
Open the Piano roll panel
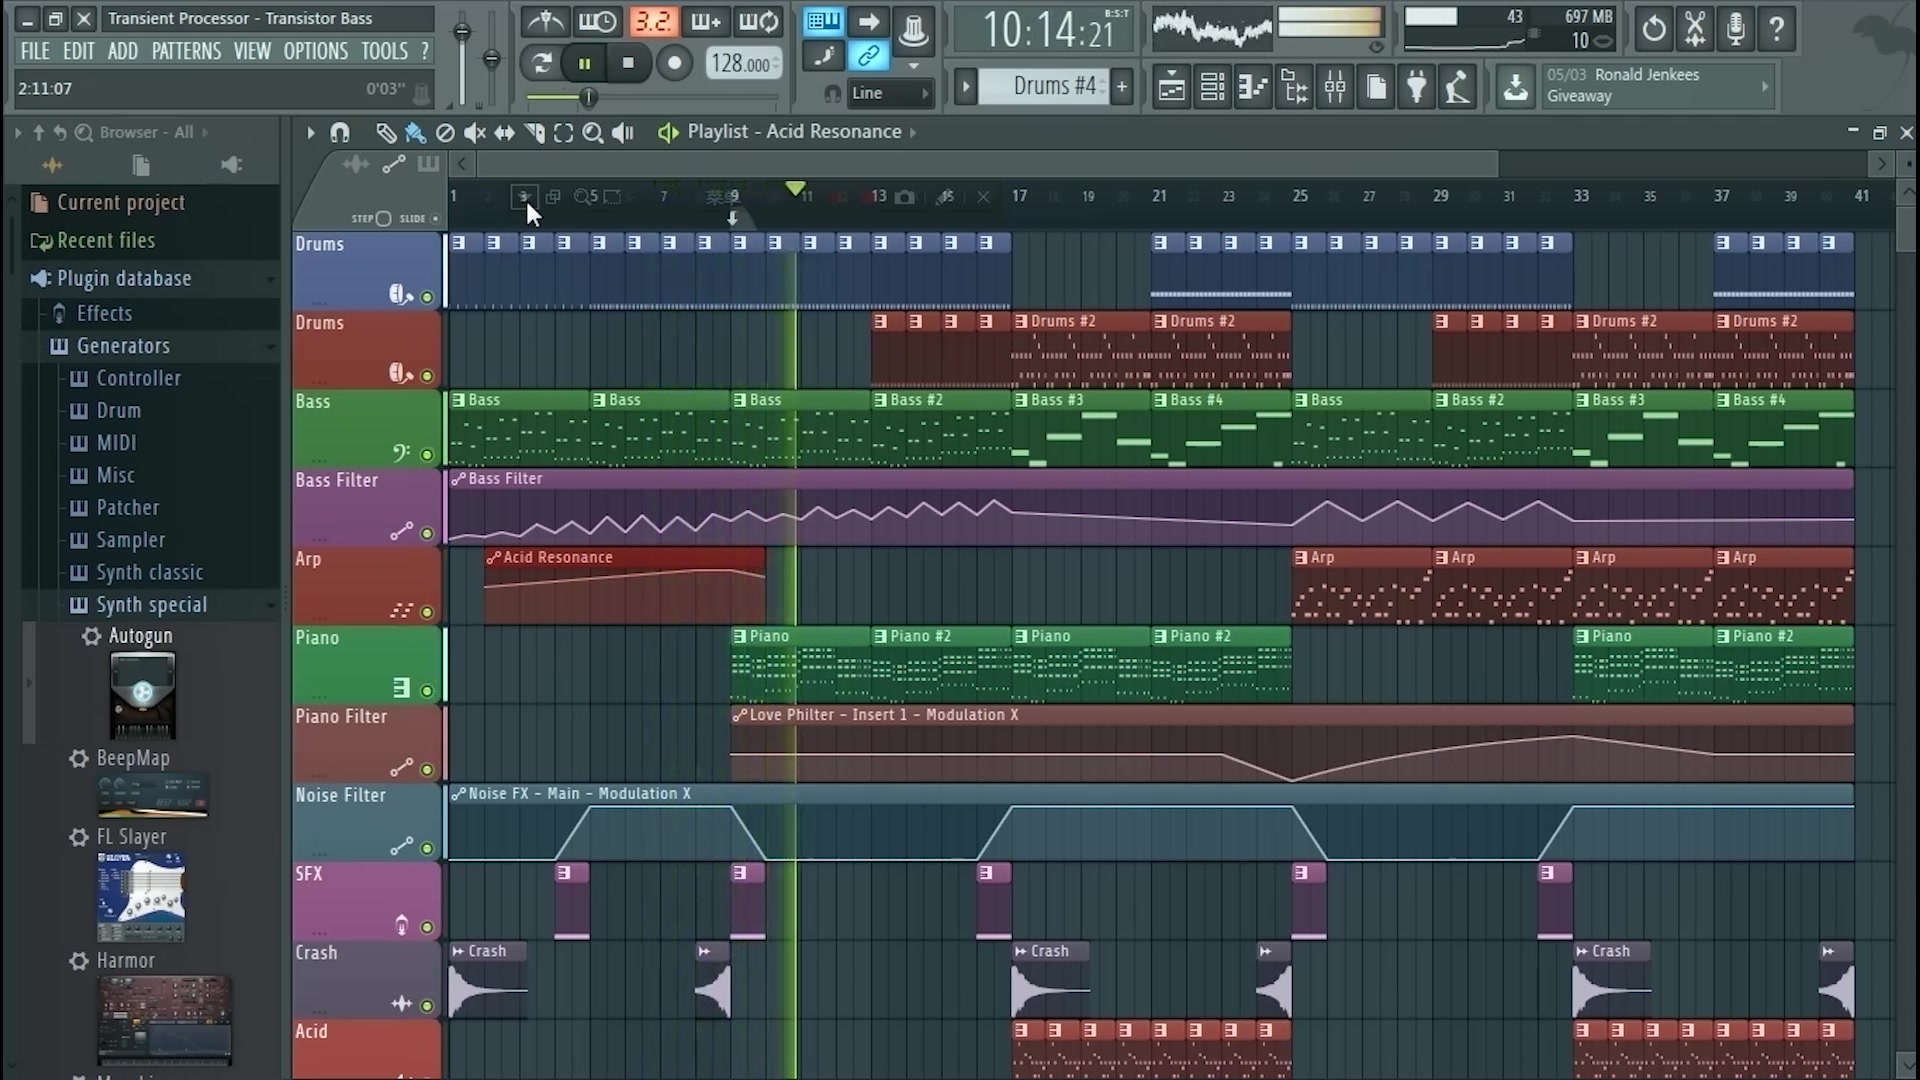tap(1252, 86)
